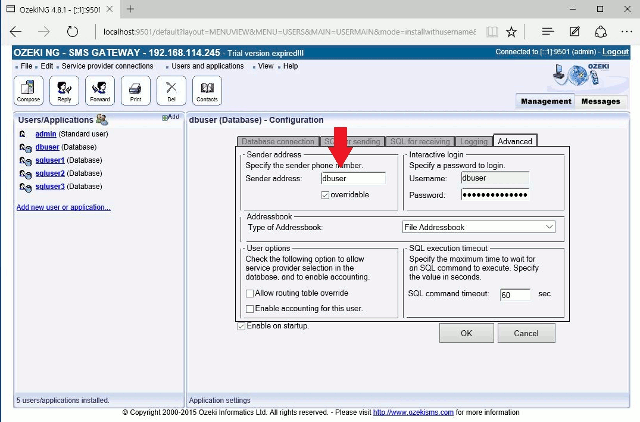Toggle the overridable checkbox
The image size is (640, 422).
coord(325,195)
